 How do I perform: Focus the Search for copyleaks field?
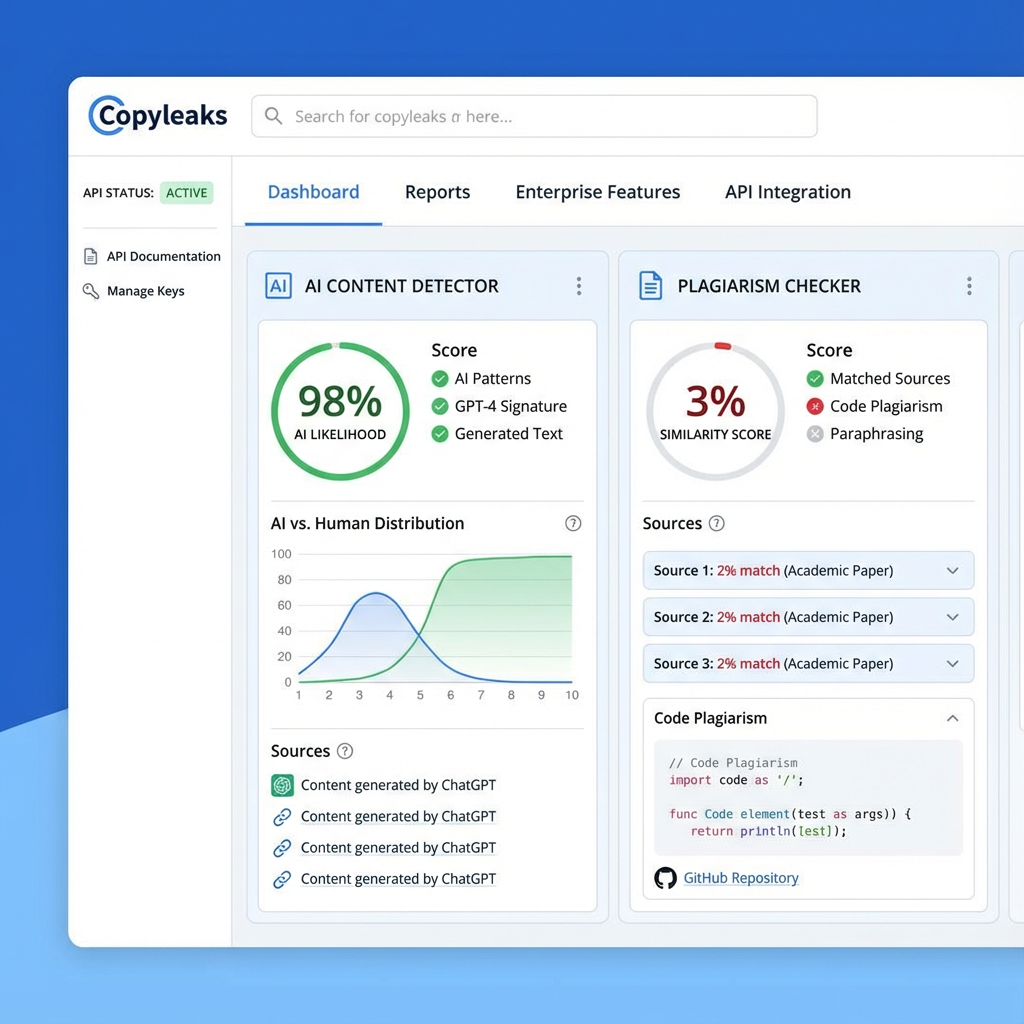[x=534, y=116]
